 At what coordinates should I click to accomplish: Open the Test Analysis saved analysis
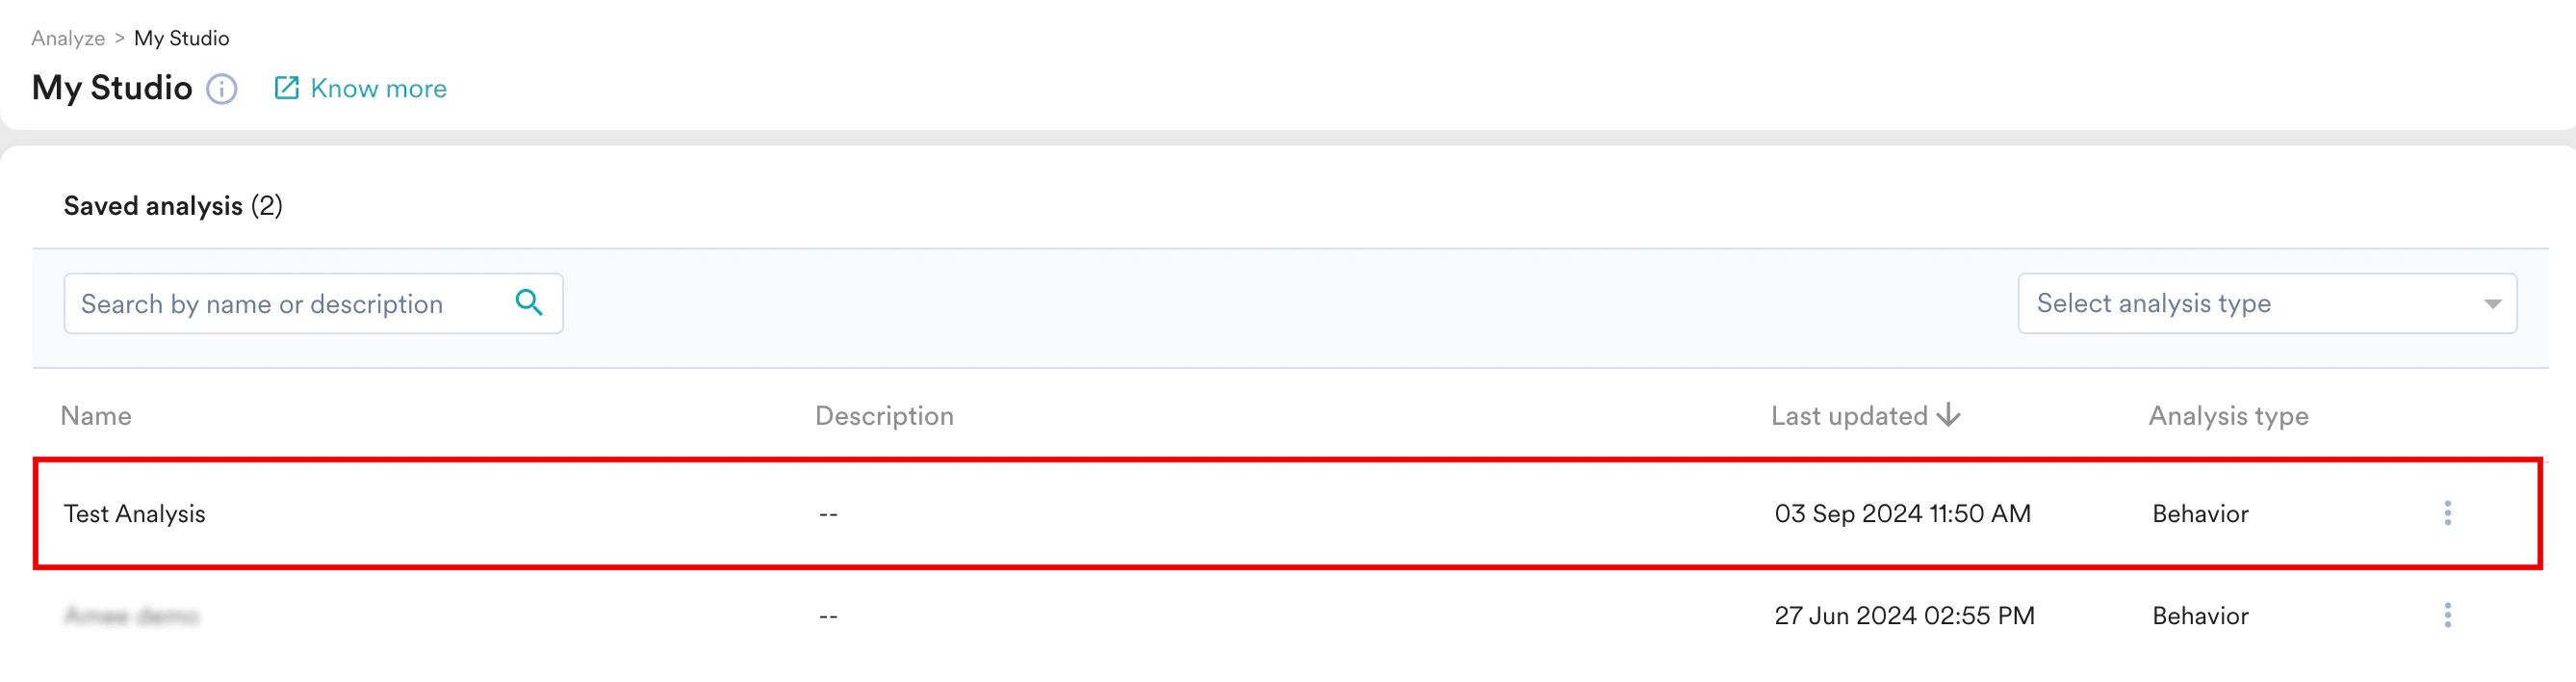(134, 513)
